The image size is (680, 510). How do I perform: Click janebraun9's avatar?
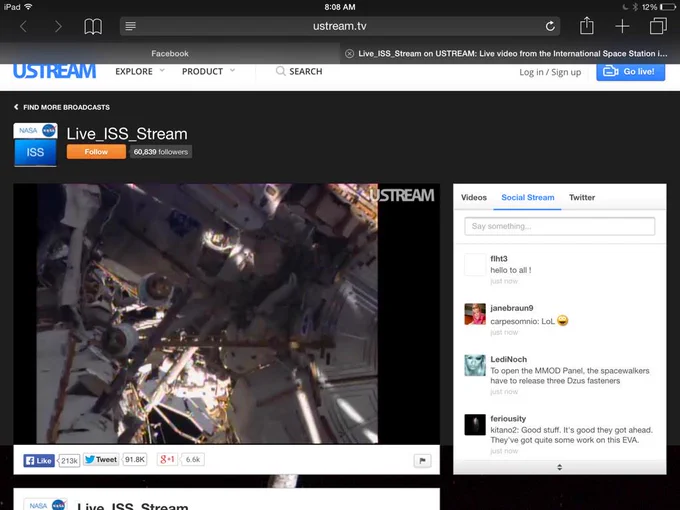475,314
